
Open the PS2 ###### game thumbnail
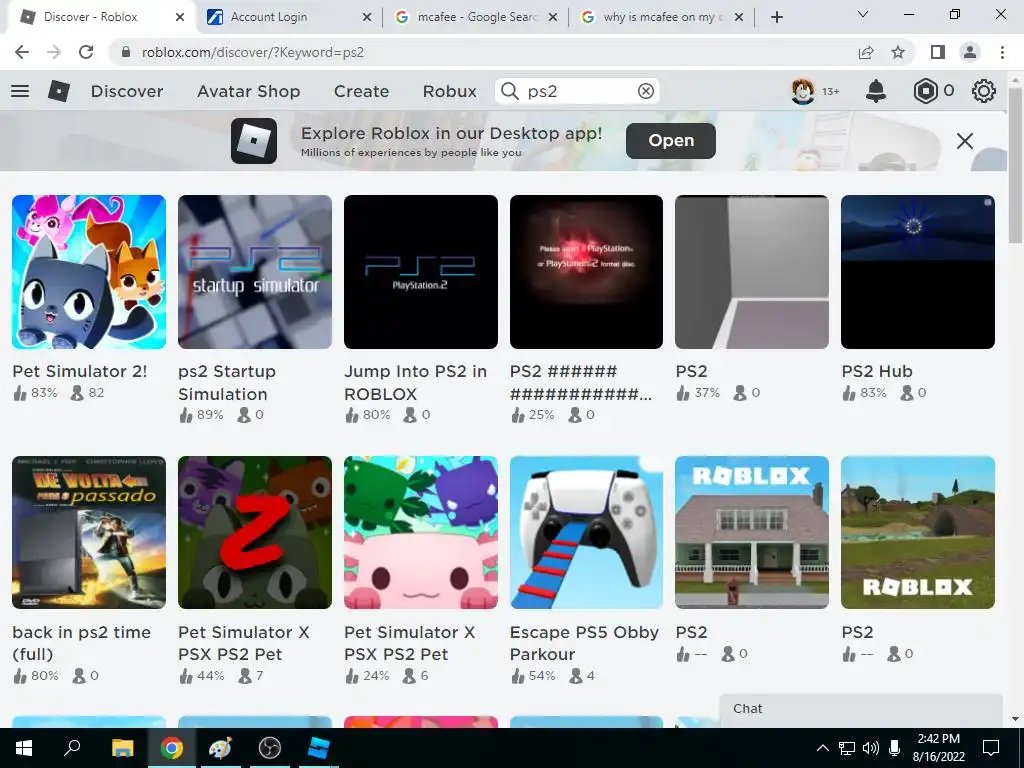click(x=586, y=272)
